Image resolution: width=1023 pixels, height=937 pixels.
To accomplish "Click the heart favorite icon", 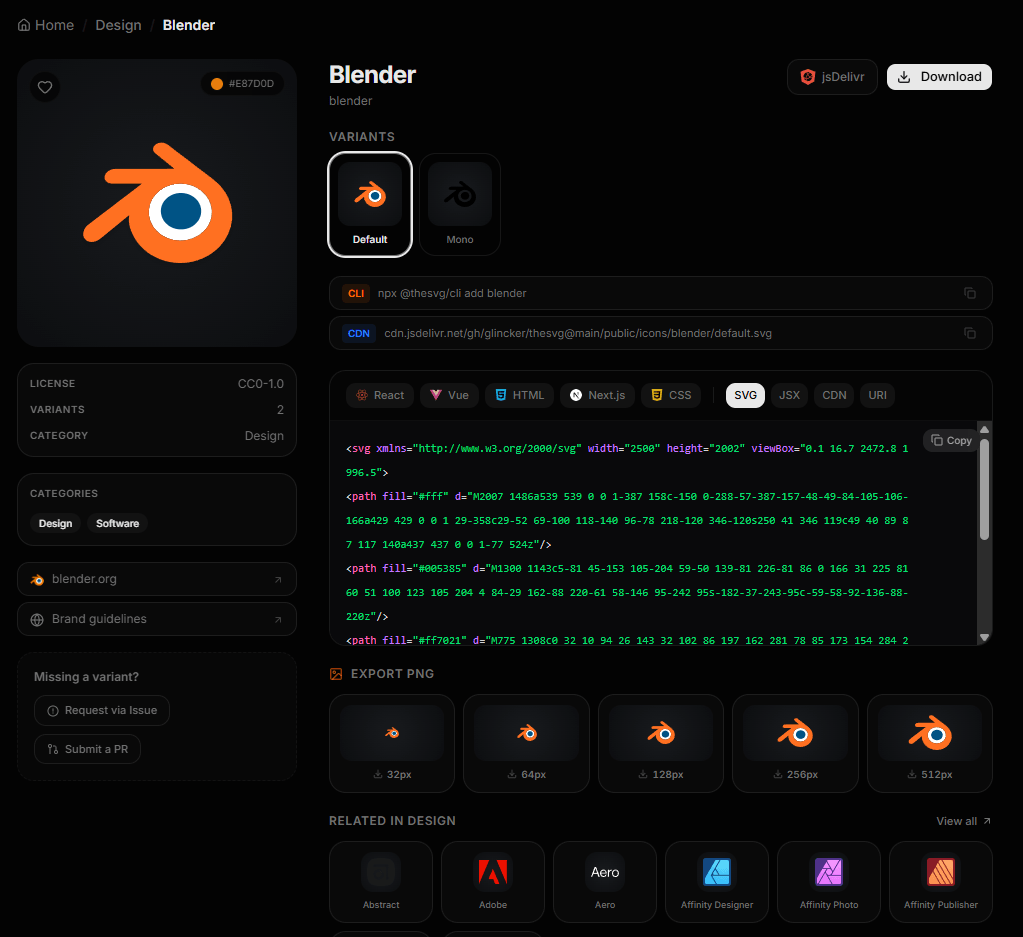I will [x=45, y=87].
